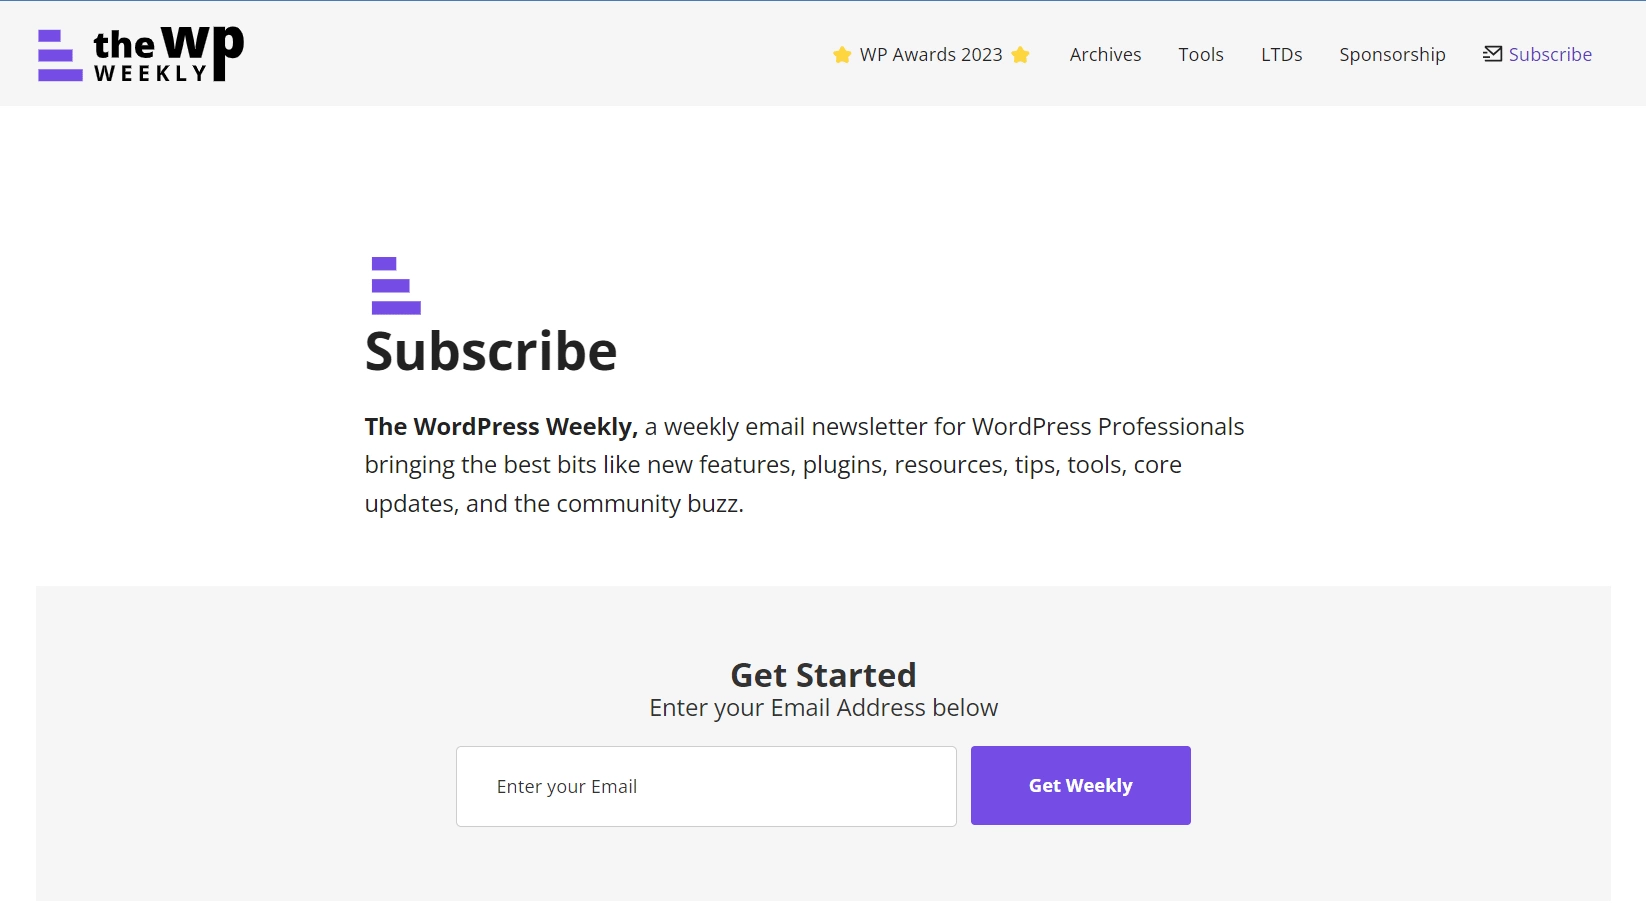The height and width of the screenshot is (912, 1646).
Task: Open the Archives page
Action: (1105, 55)
